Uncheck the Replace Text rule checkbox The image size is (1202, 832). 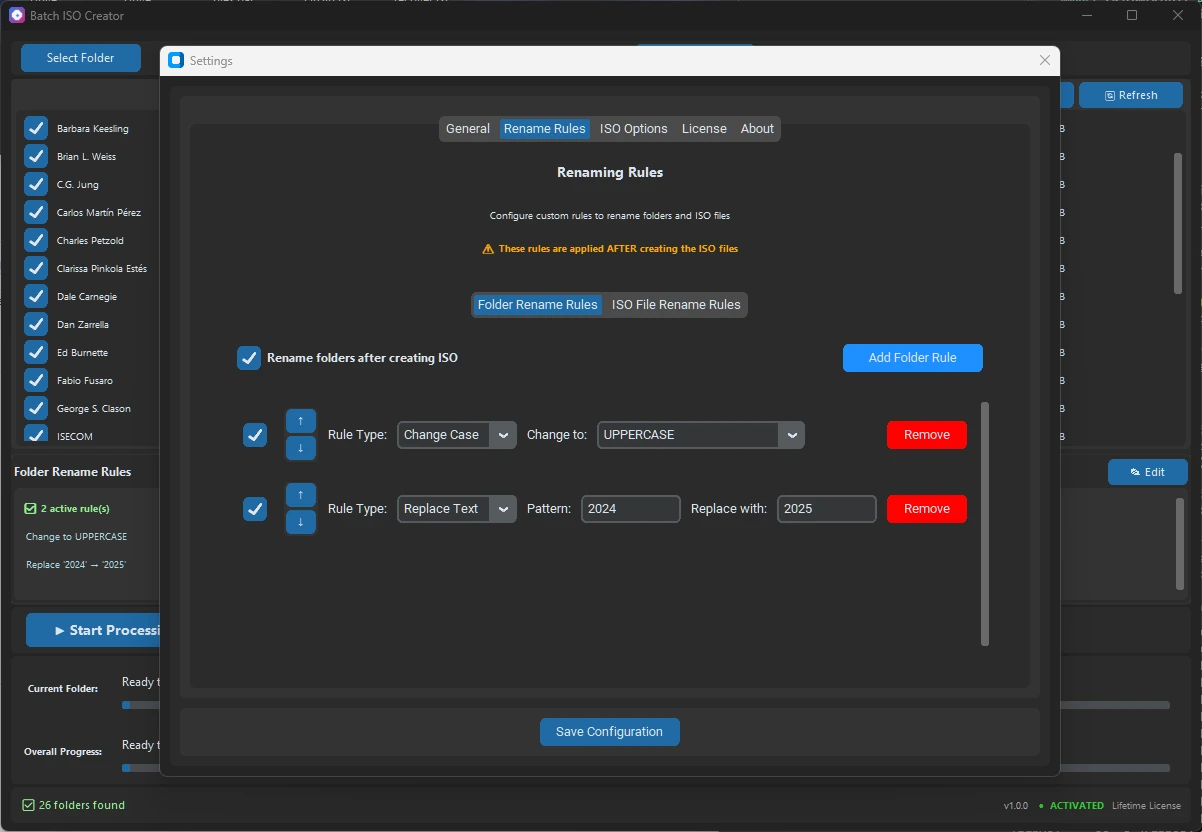(x=255, y=509)
